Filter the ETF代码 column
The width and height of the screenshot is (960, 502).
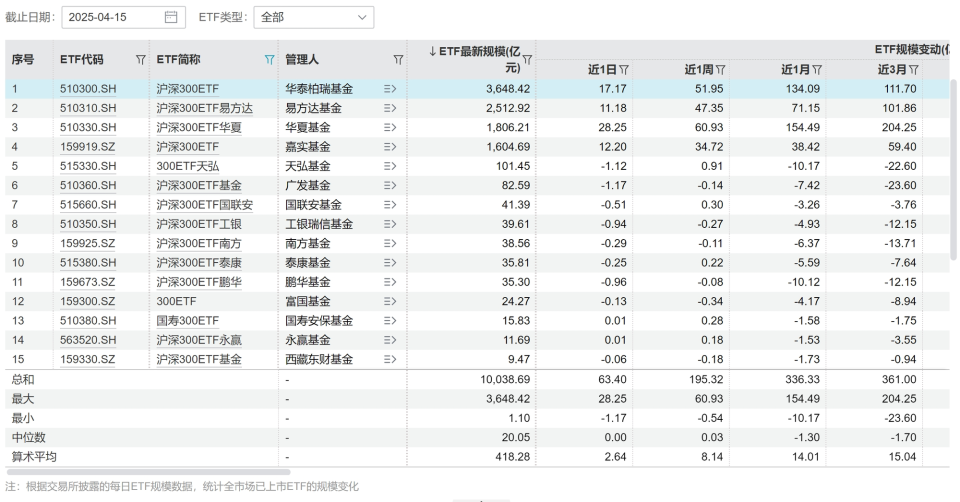tap(141, 59)
